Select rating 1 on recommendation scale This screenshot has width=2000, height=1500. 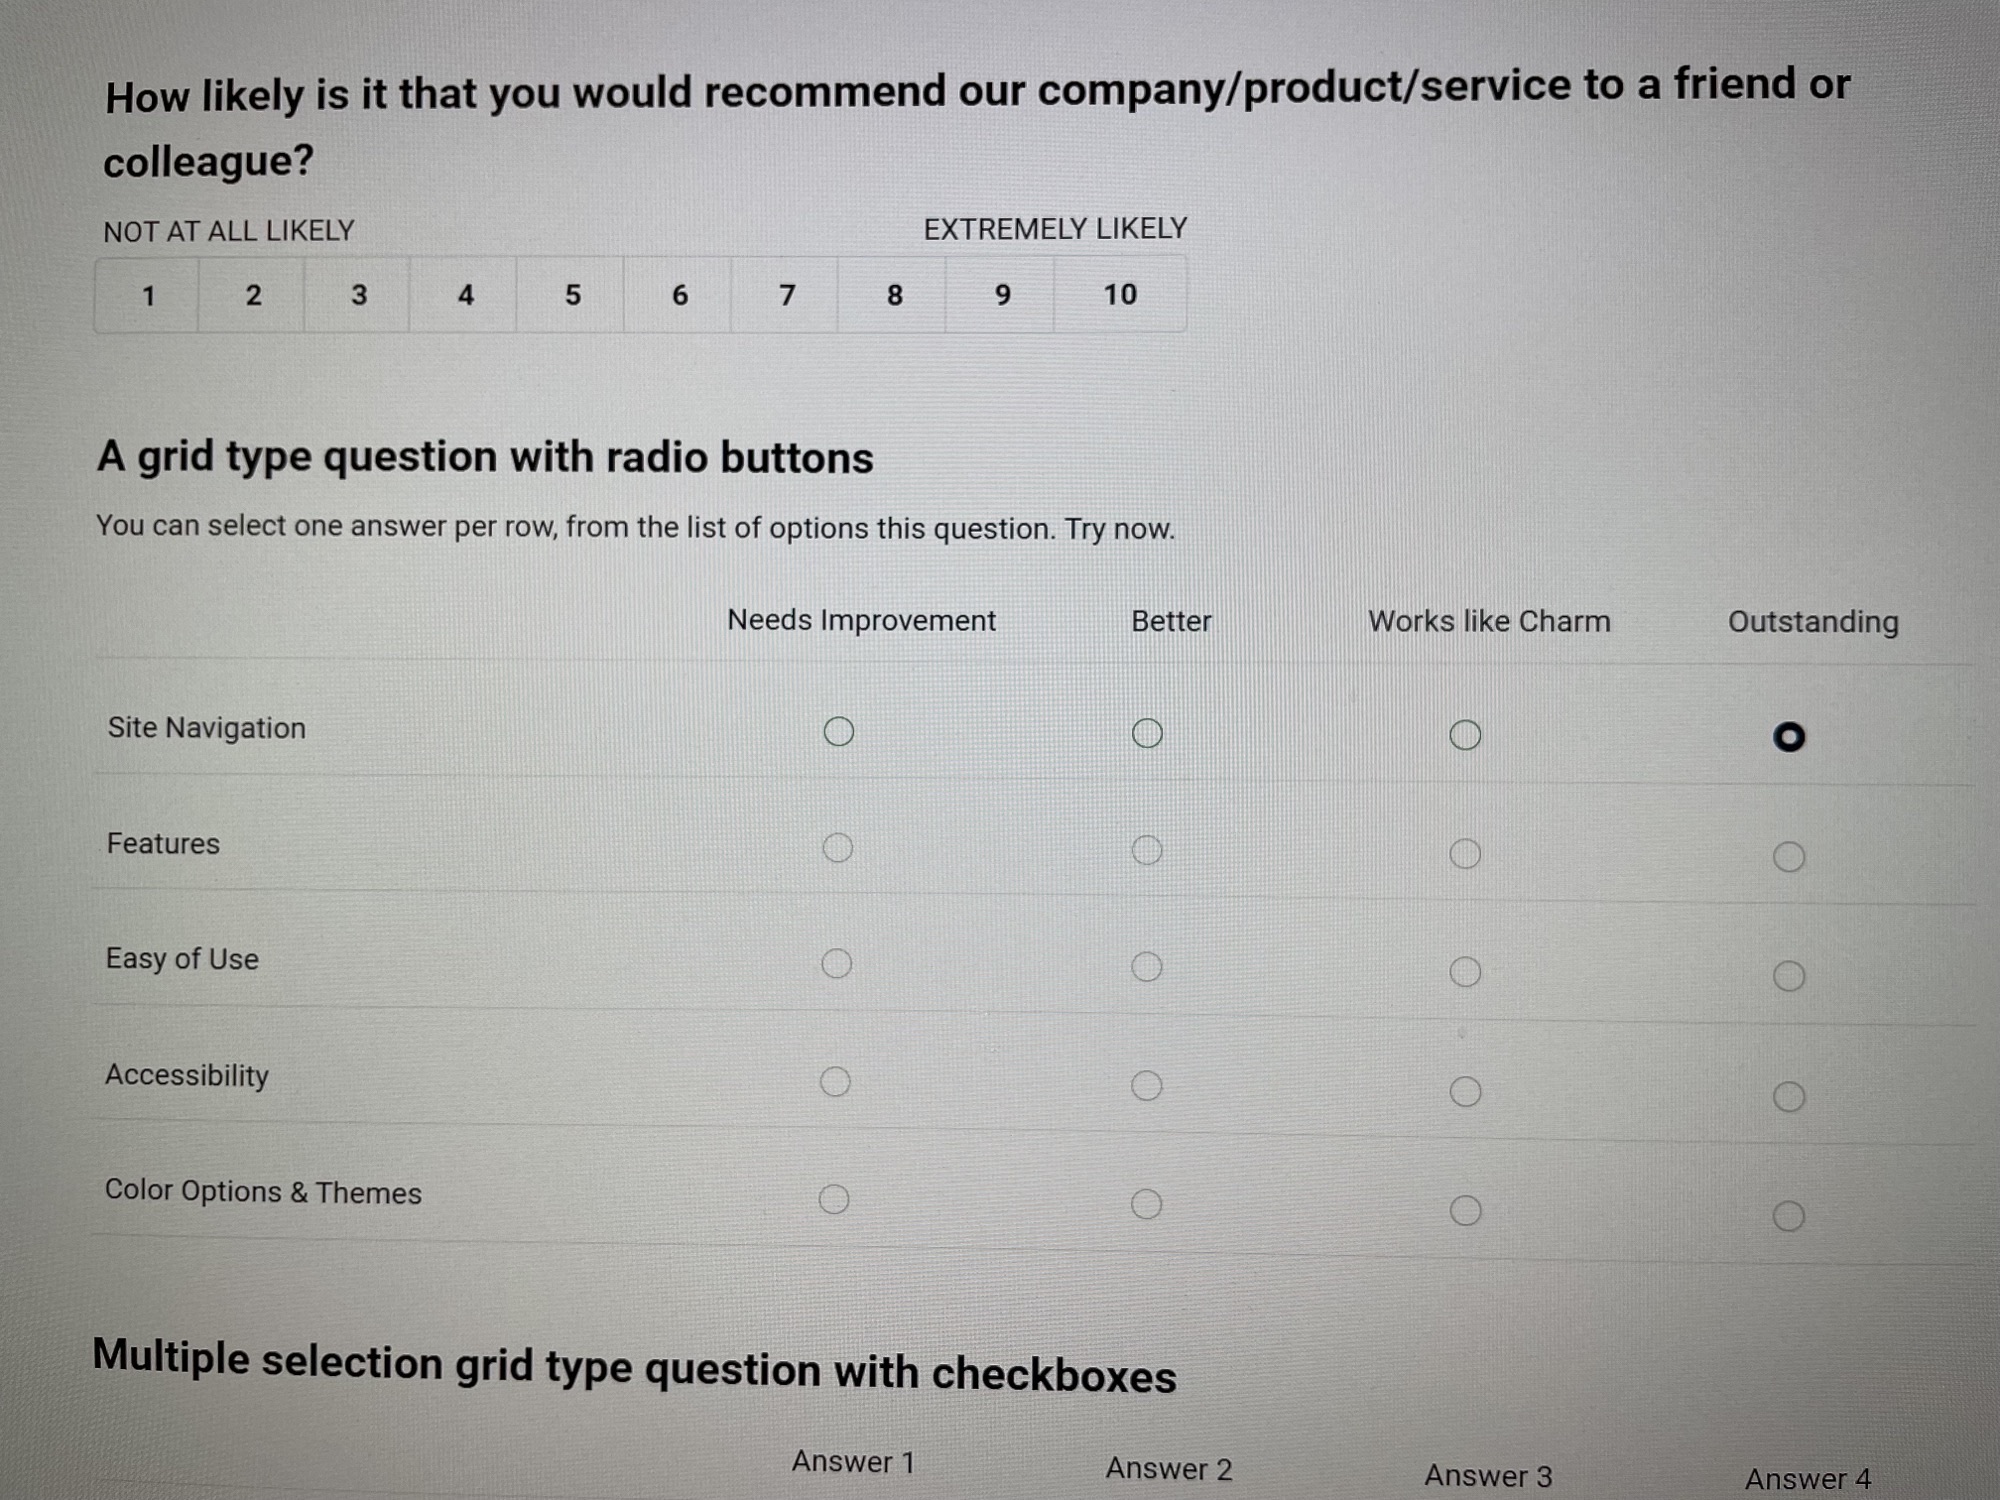(x=148, y=296)
